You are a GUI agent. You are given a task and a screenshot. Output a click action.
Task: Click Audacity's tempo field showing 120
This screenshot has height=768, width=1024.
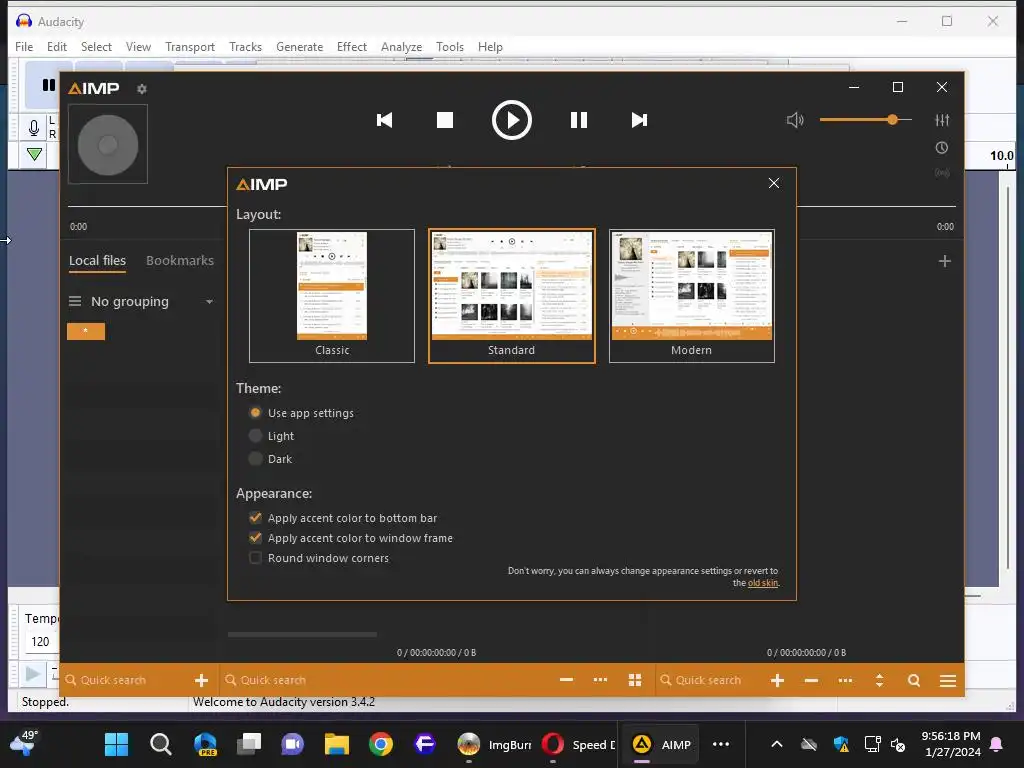point(42,642)
